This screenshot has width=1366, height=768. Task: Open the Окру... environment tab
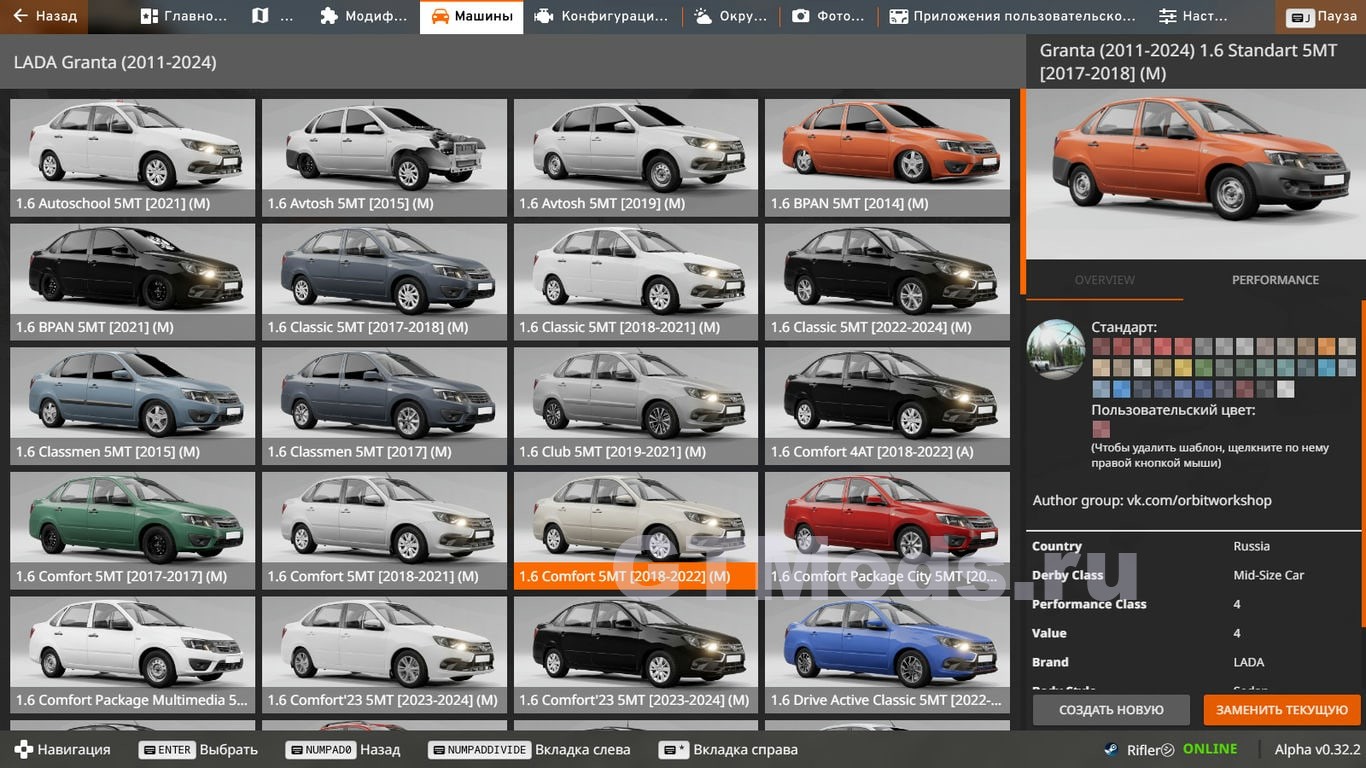click(x=730, y=16)
